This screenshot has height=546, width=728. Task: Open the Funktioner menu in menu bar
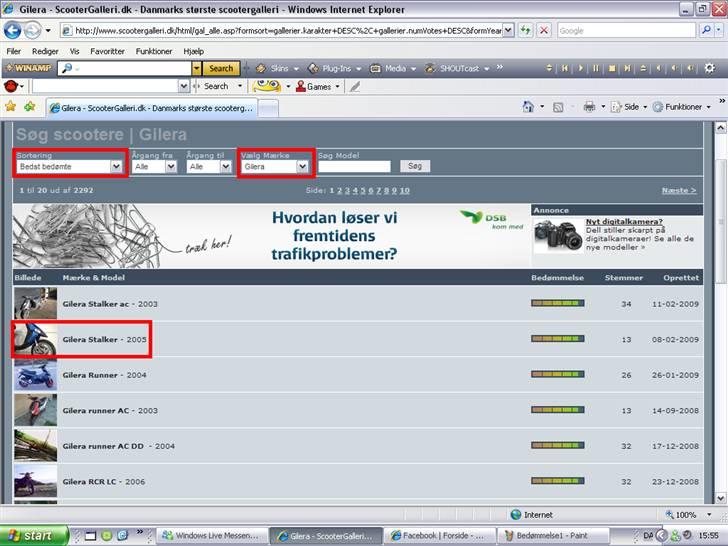(154, 51)
